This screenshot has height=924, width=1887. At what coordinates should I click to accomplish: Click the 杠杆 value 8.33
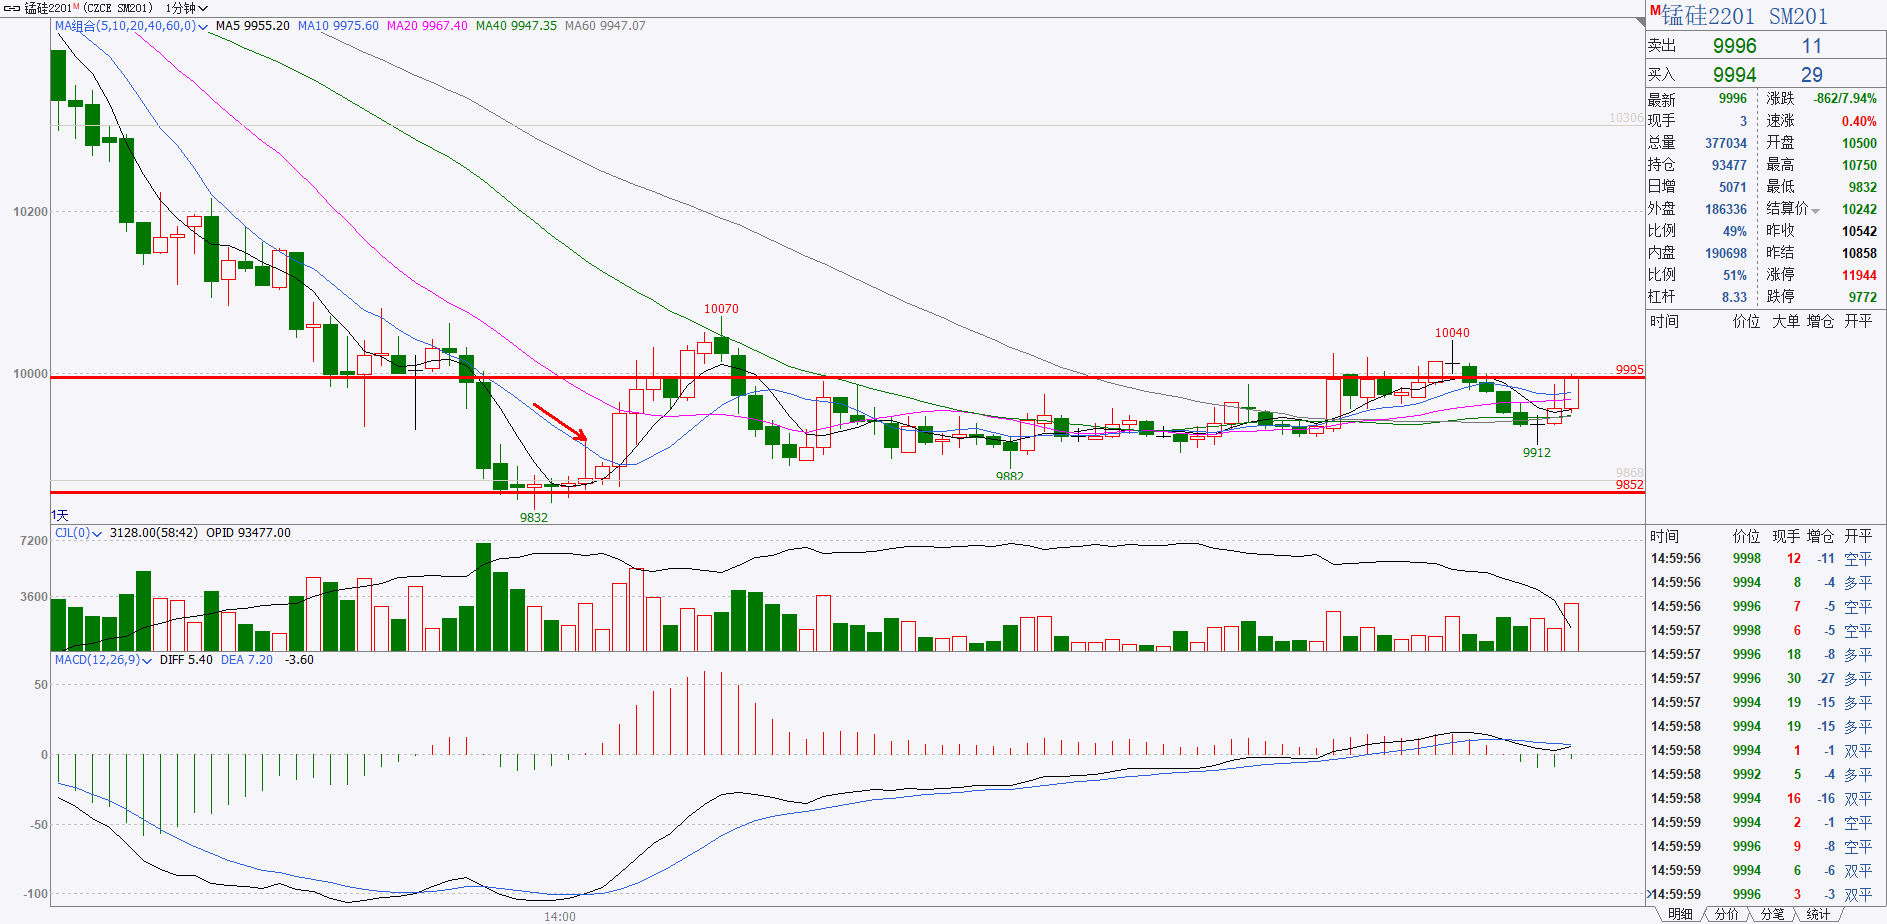click(x=1734, y=298)
